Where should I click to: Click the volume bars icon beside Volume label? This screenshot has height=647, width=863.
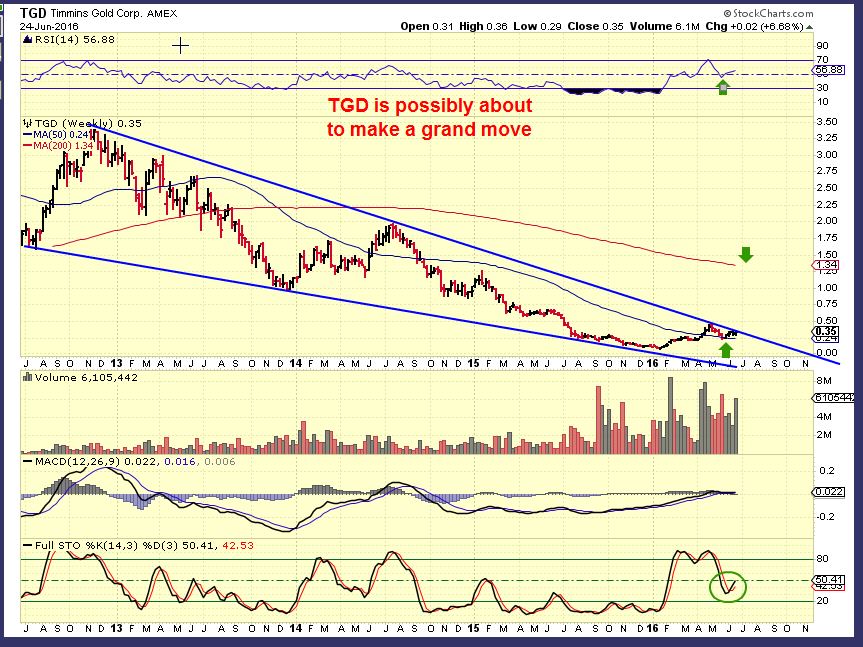(27, 377)
